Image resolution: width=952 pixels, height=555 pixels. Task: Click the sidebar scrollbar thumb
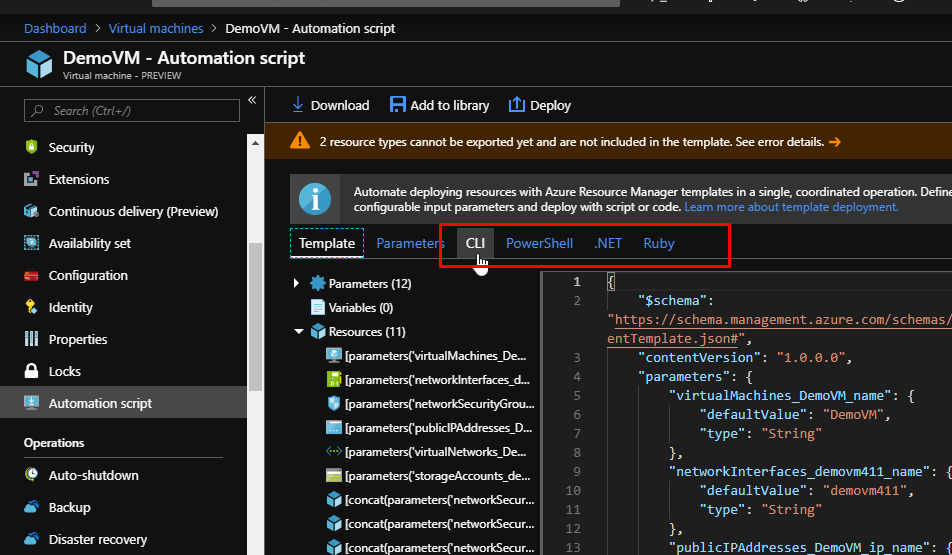point(256,316)
